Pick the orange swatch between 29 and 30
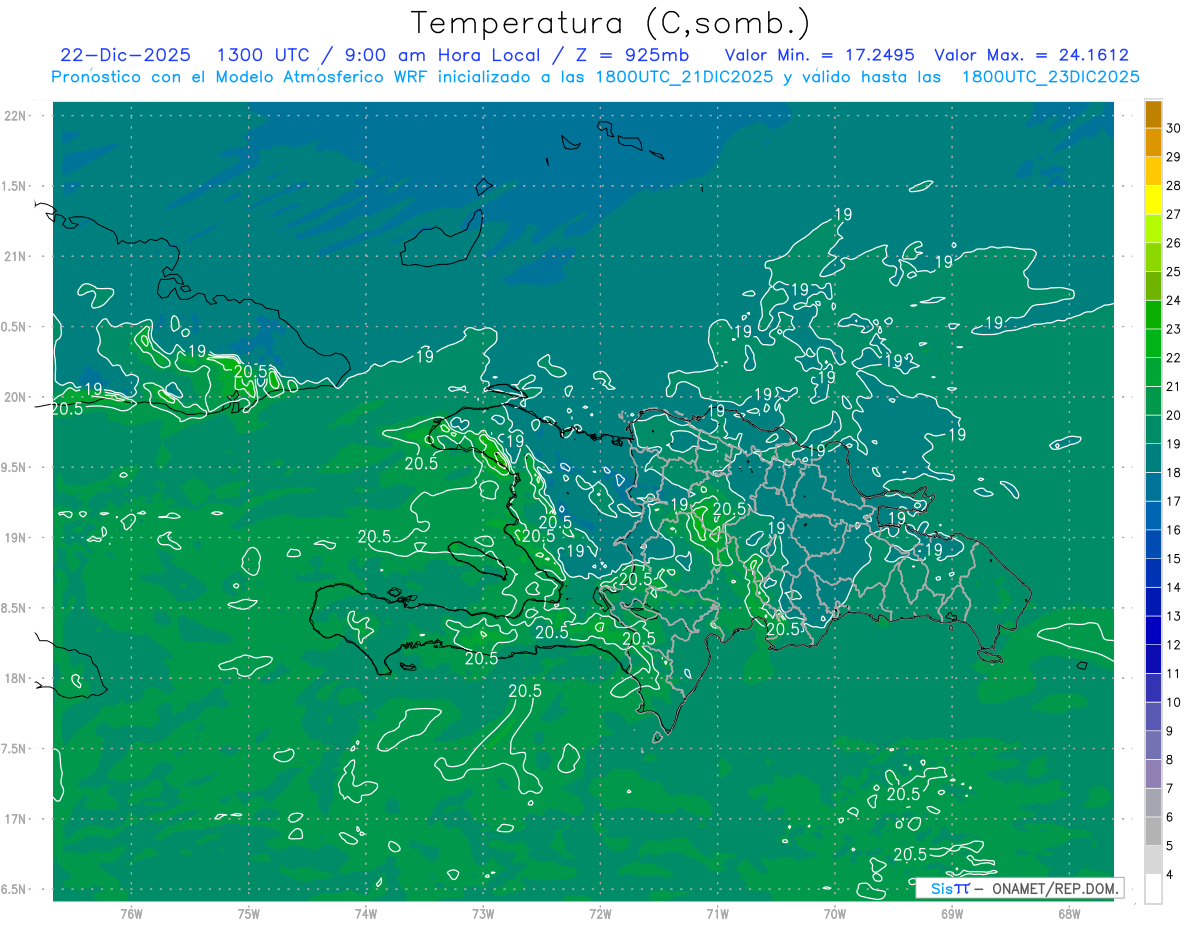 pos(1154,143)
